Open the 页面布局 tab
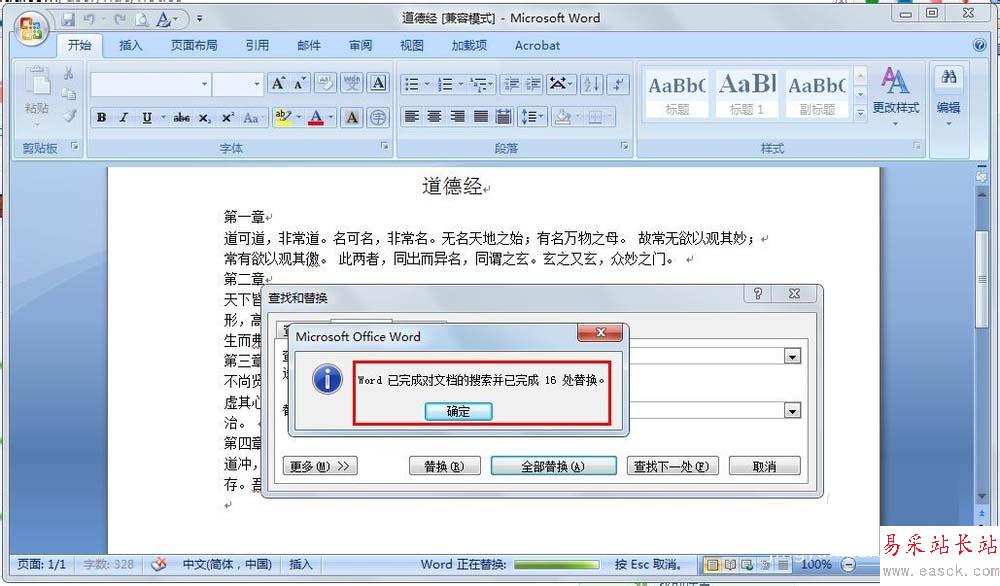This screenshot has height=586, width=1000. pos(194,45)
